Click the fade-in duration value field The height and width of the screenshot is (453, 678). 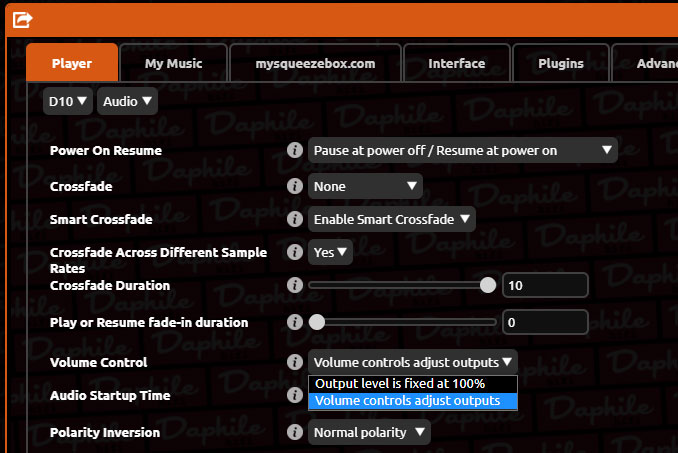click(x=544, y=322)
